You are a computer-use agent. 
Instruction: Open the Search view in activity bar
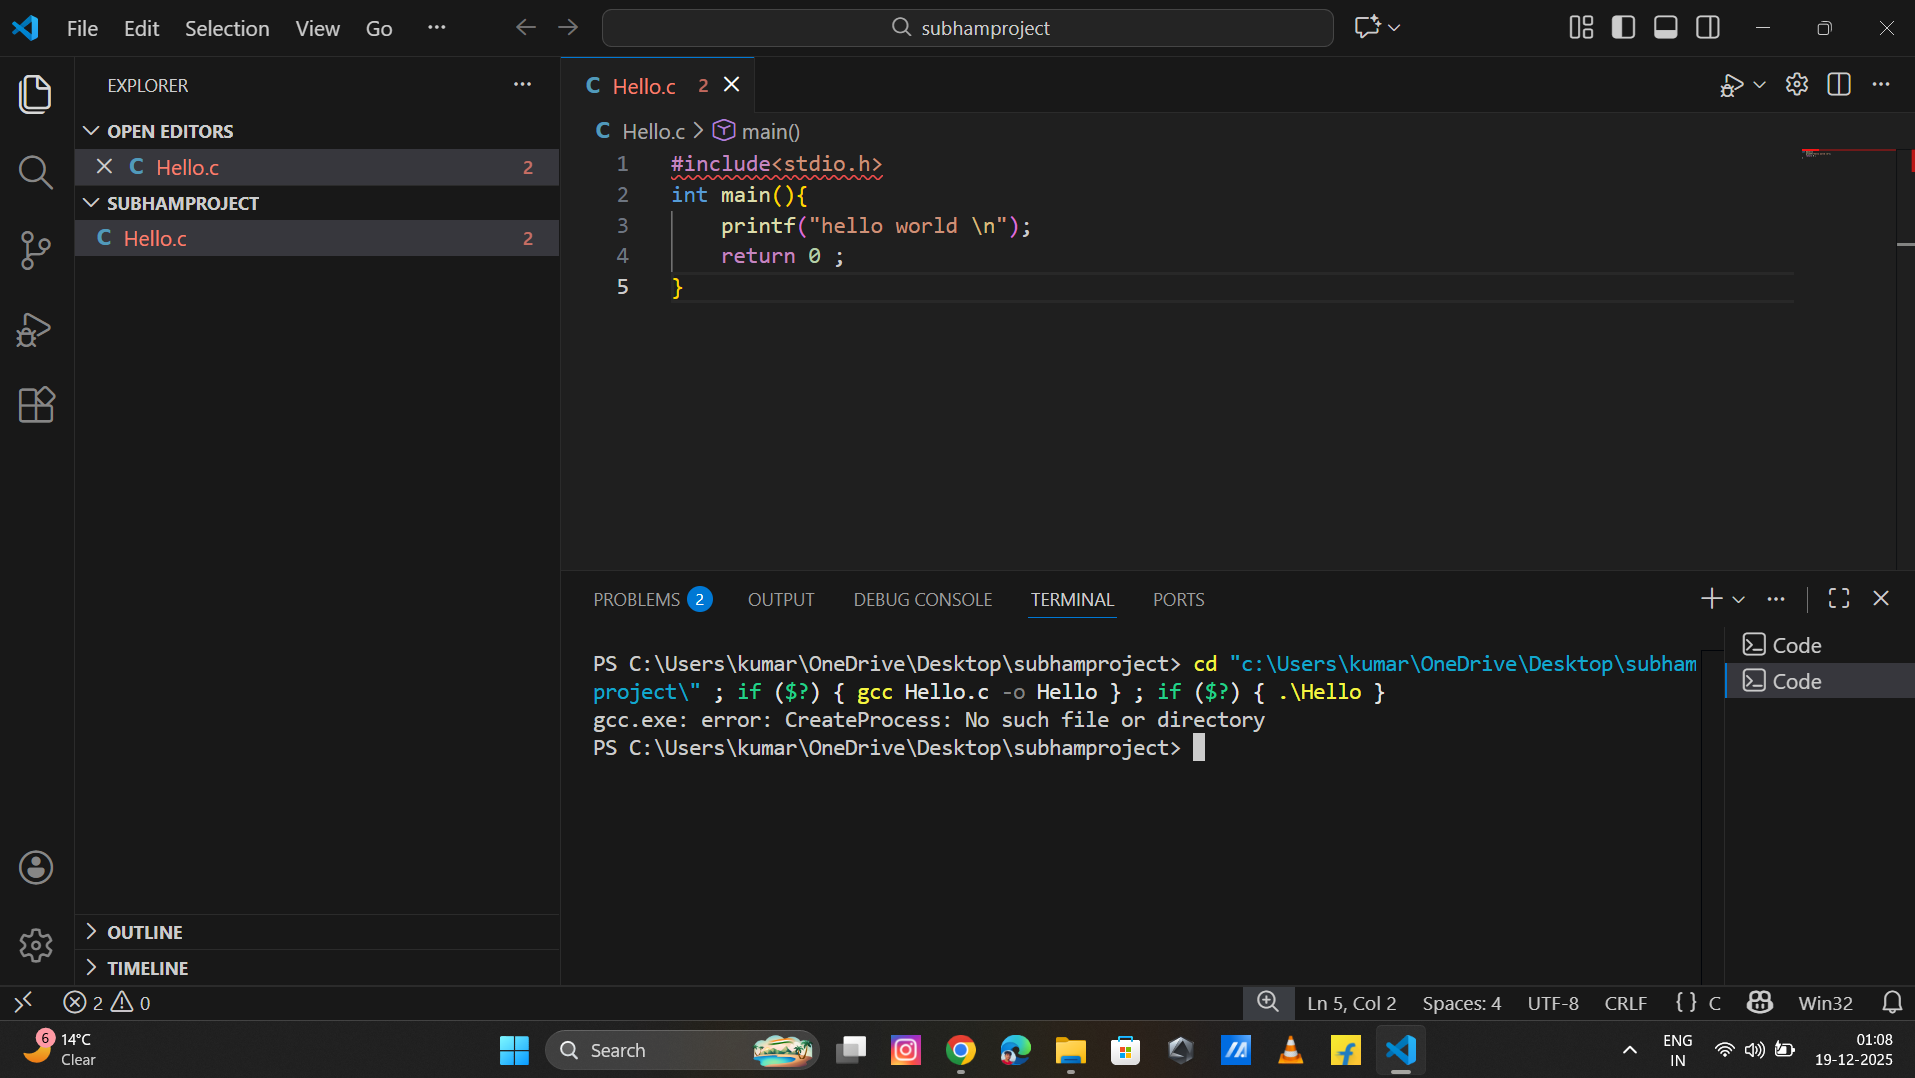pos(36,172)
